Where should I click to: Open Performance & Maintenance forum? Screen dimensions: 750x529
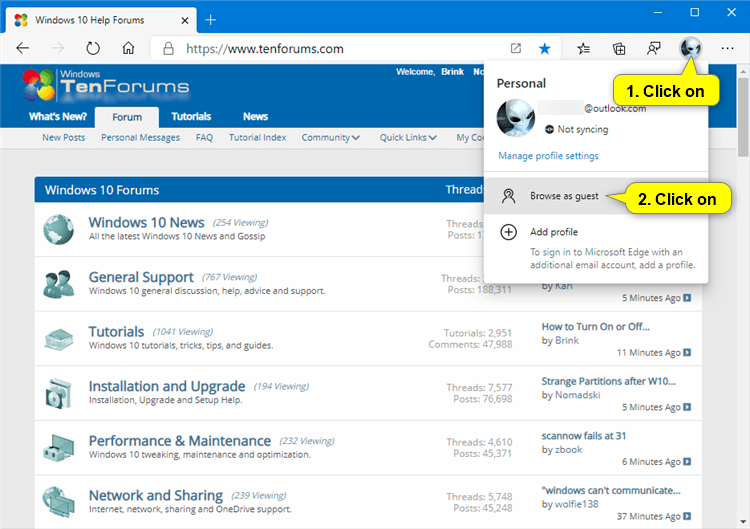180,441
